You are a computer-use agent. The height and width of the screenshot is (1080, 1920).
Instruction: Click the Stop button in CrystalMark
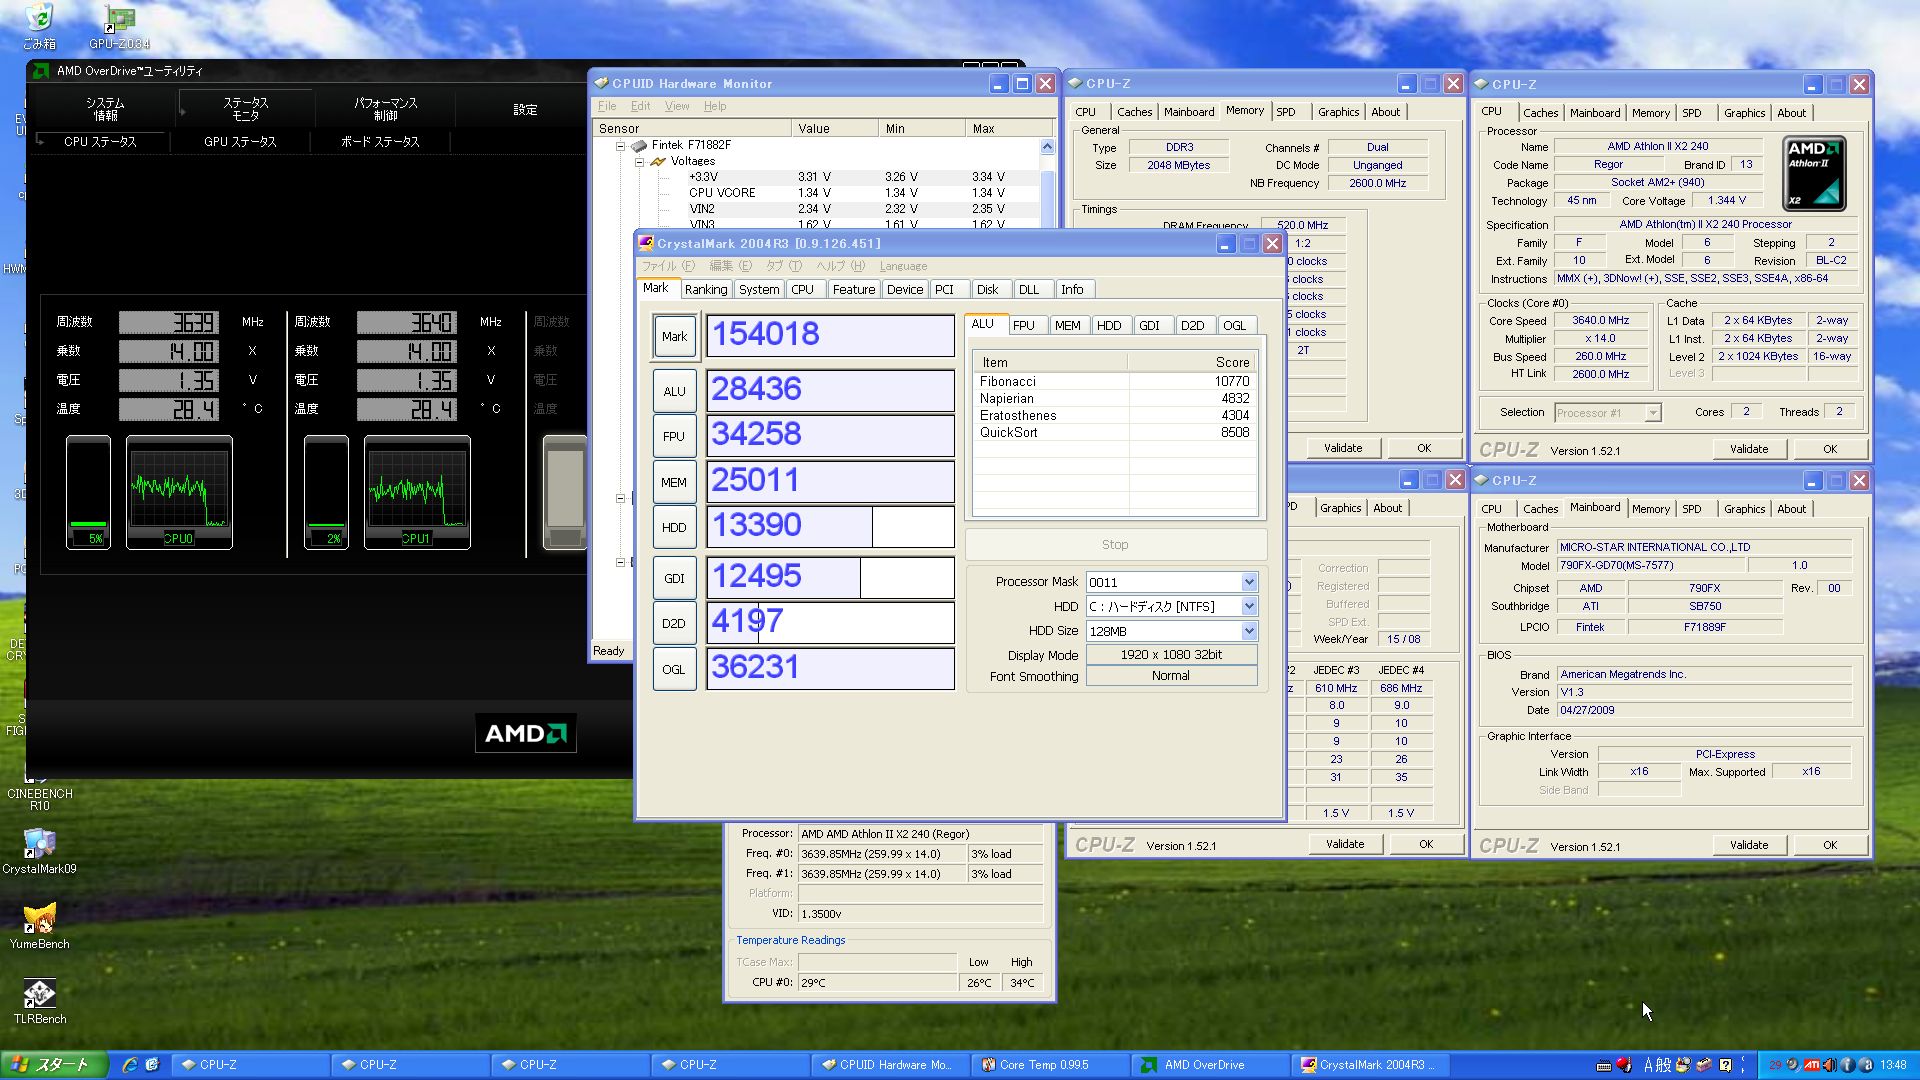1115,545
